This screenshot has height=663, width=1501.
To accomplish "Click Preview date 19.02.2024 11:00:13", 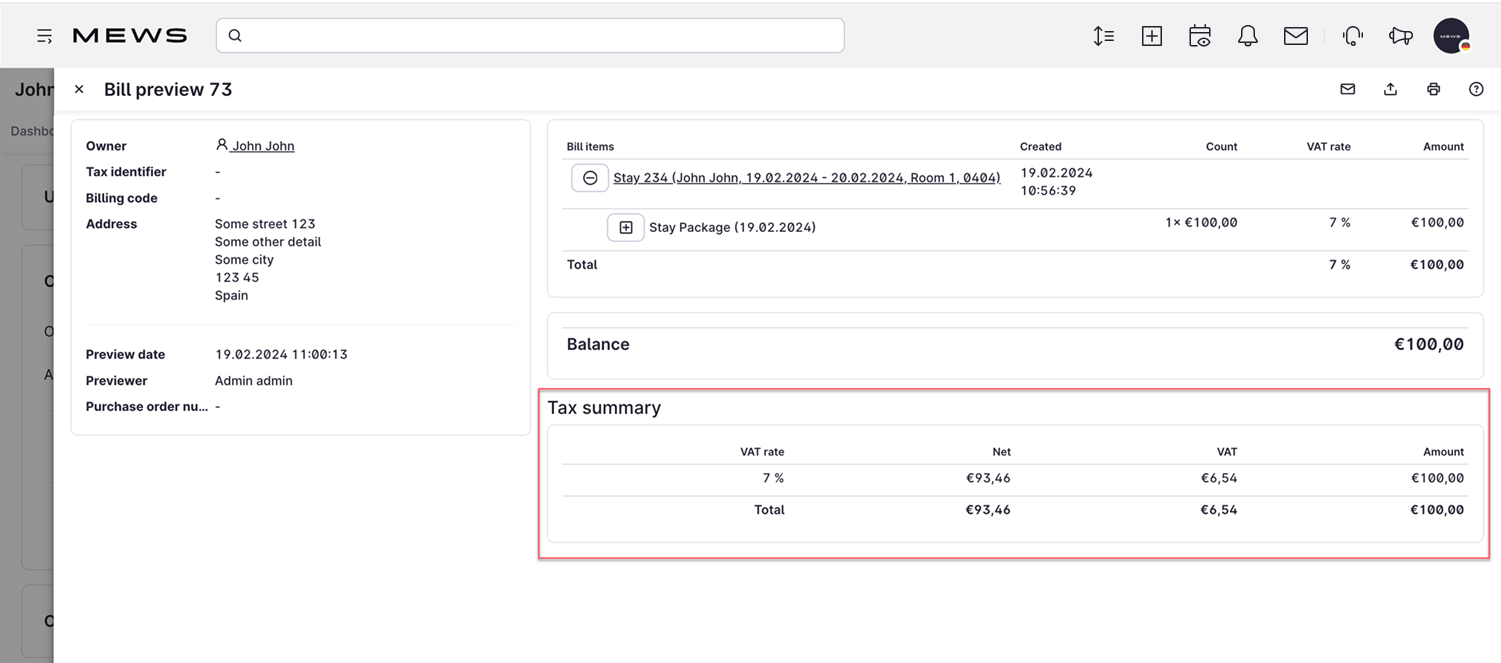I will pyautogui.click(x=282, y=355).
